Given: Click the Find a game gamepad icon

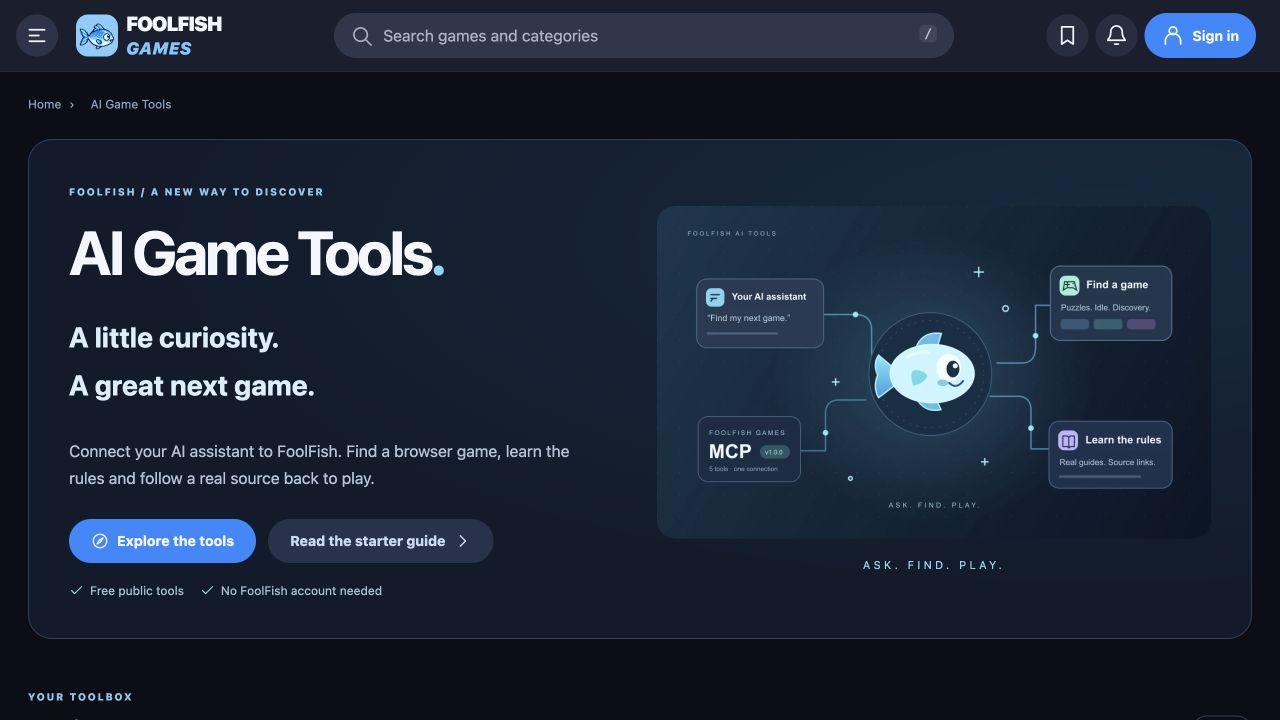Looking at the screenshot, I should [1069, 285].
